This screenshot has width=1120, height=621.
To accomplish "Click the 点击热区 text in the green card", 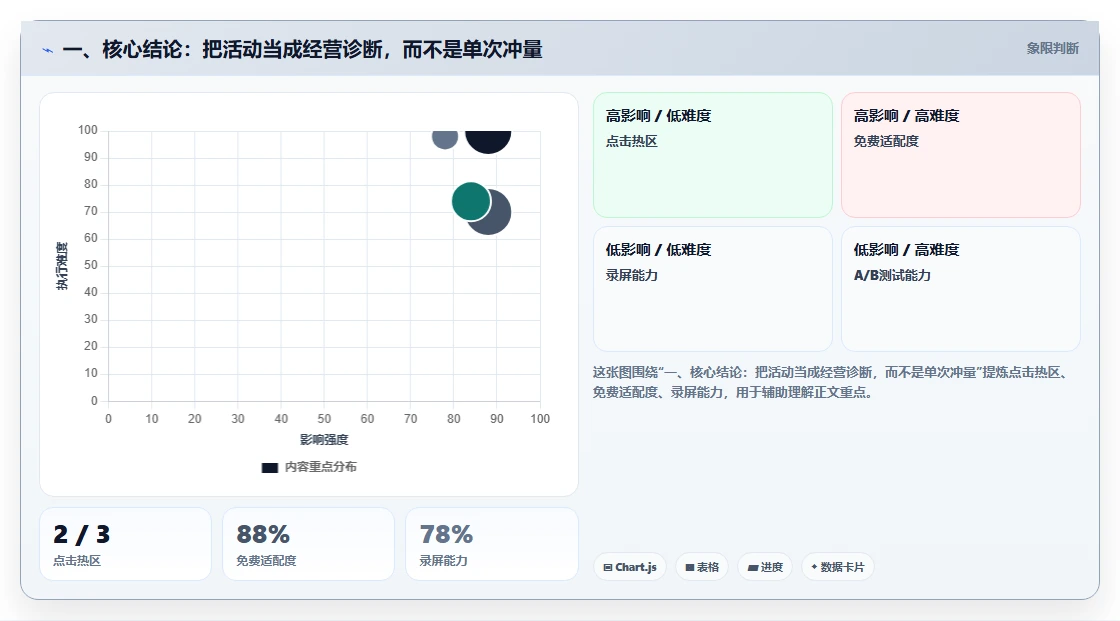I will pos(631,141).
